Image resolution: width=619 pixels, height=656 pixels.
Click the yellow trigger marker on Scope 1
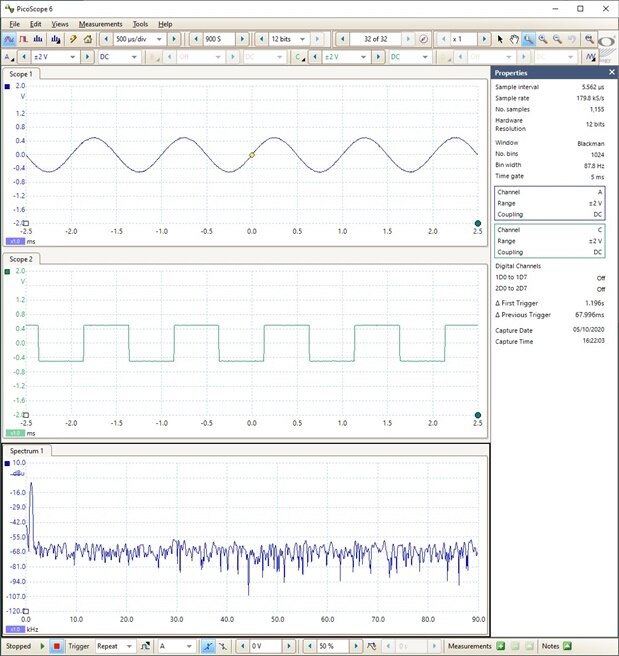251,155
